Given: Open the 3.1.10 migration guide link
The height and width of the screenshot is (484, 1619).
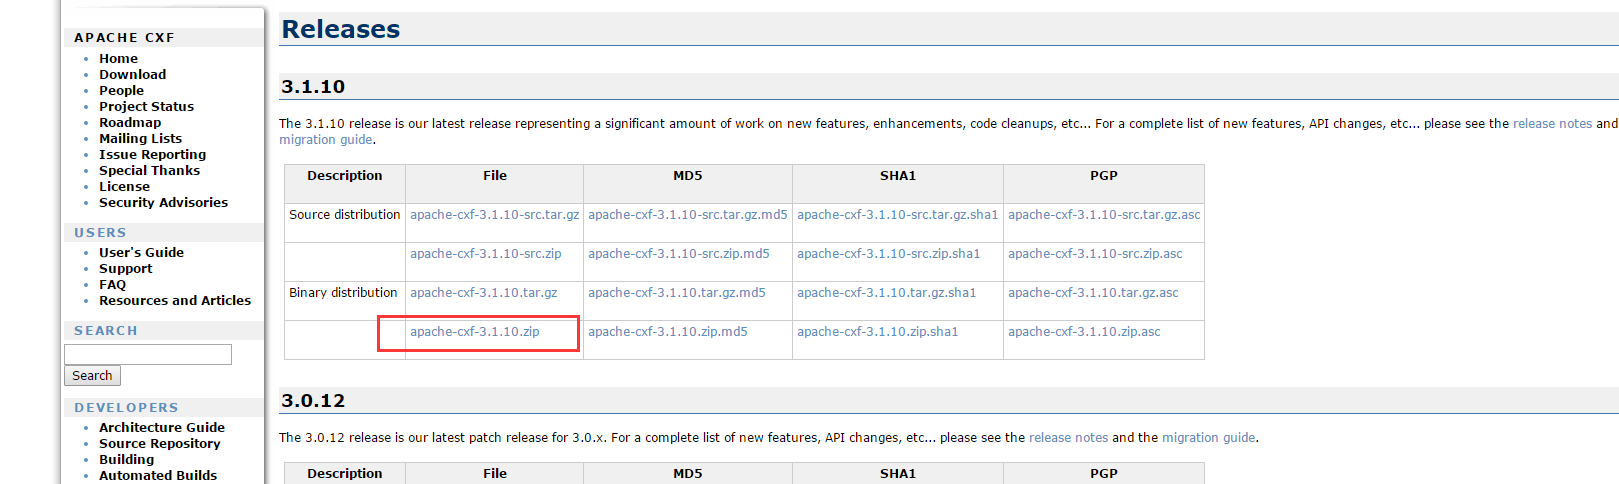Looking at the screenshot, I should 325,140.
